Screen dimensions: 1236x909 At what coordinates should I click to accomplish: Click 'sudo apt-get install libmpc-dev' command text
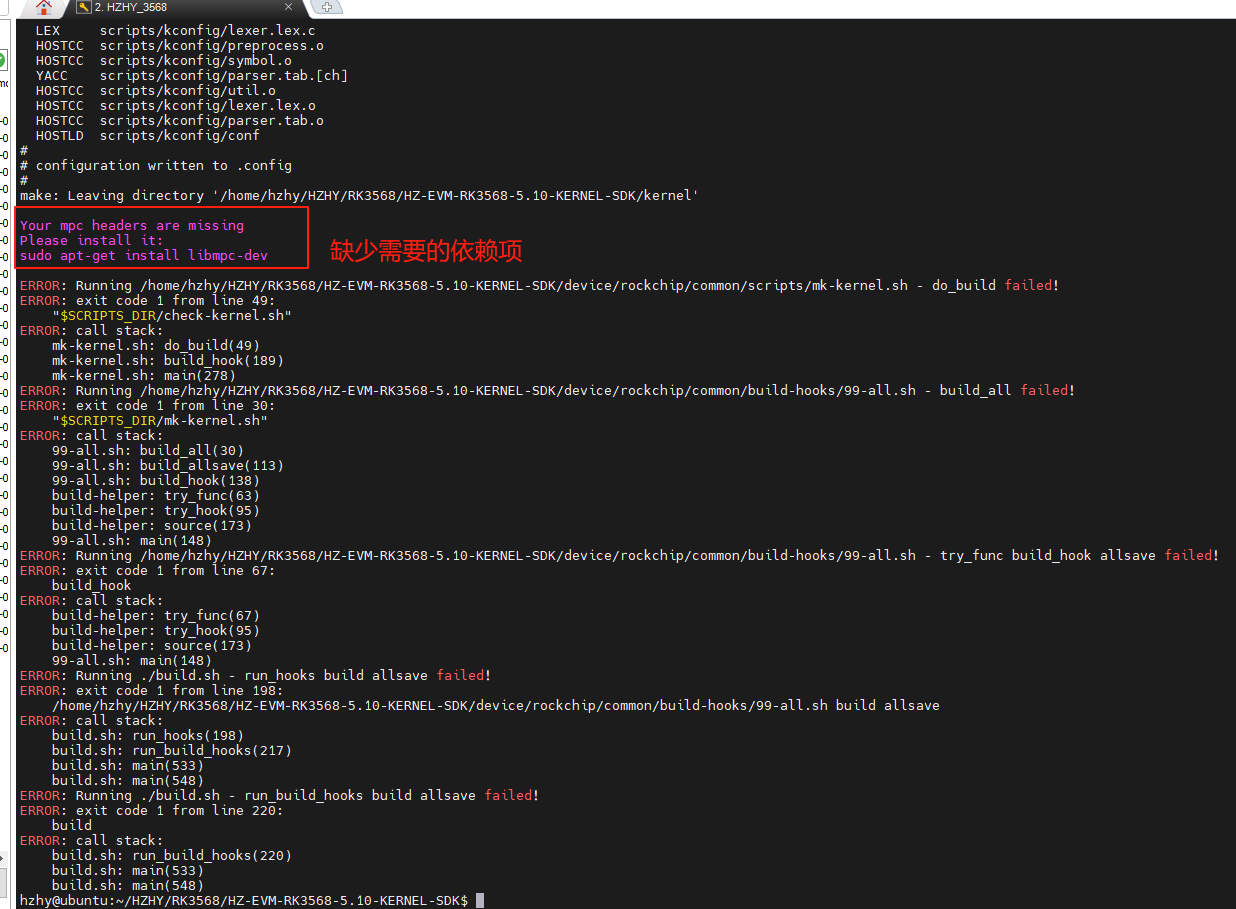(x=144, y=256)
